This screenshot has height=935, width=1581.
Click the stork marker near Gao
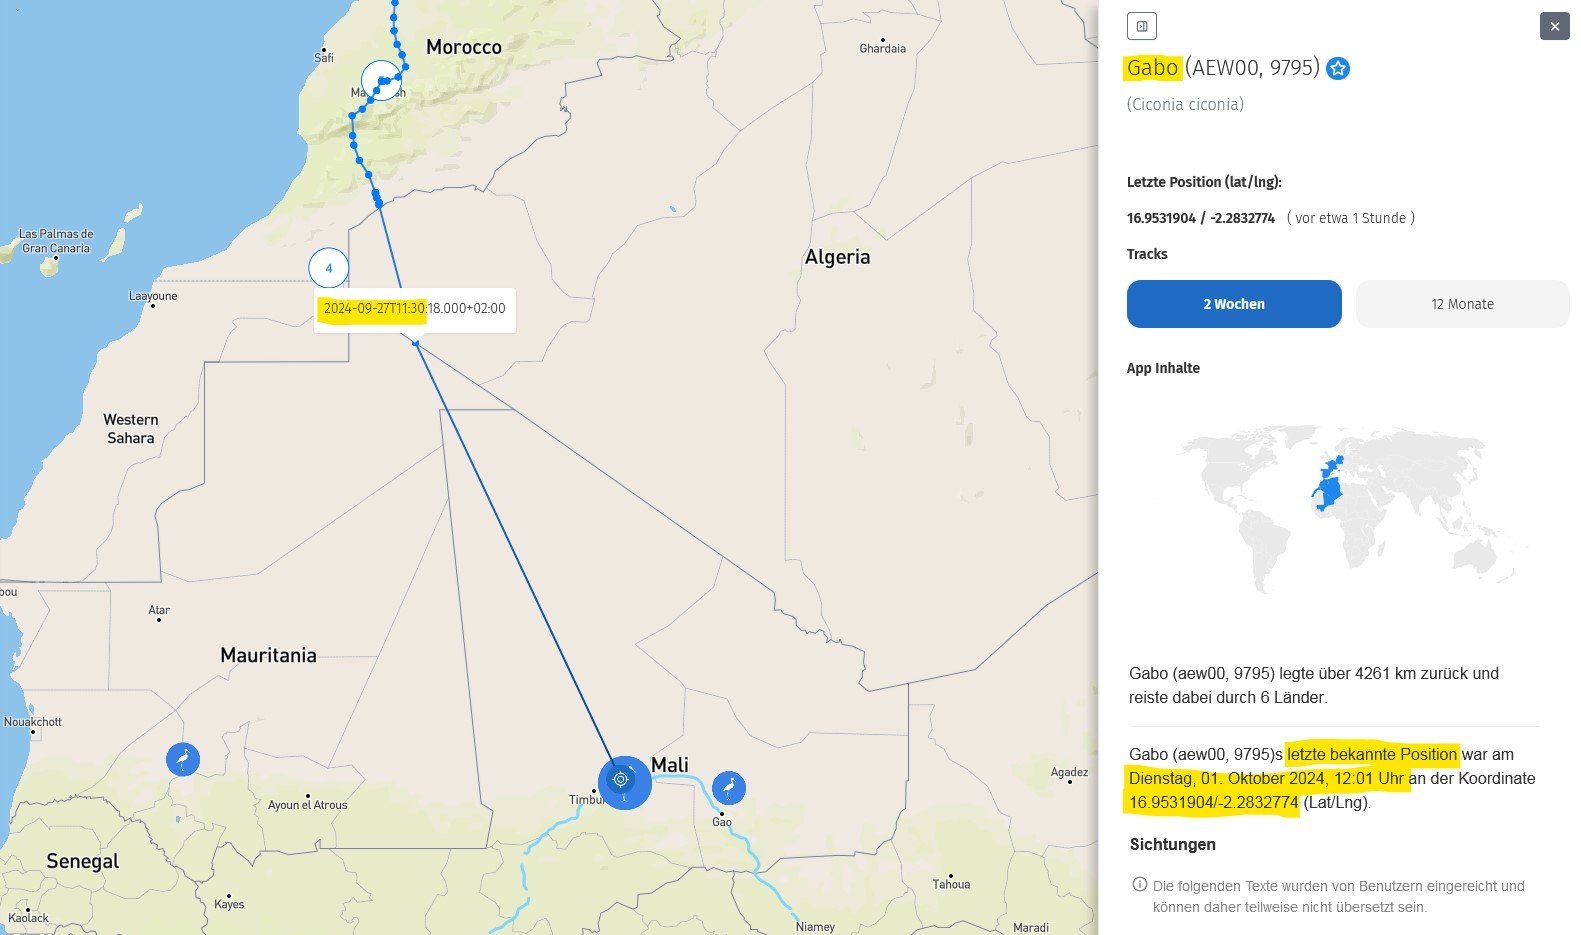(729, 788)
